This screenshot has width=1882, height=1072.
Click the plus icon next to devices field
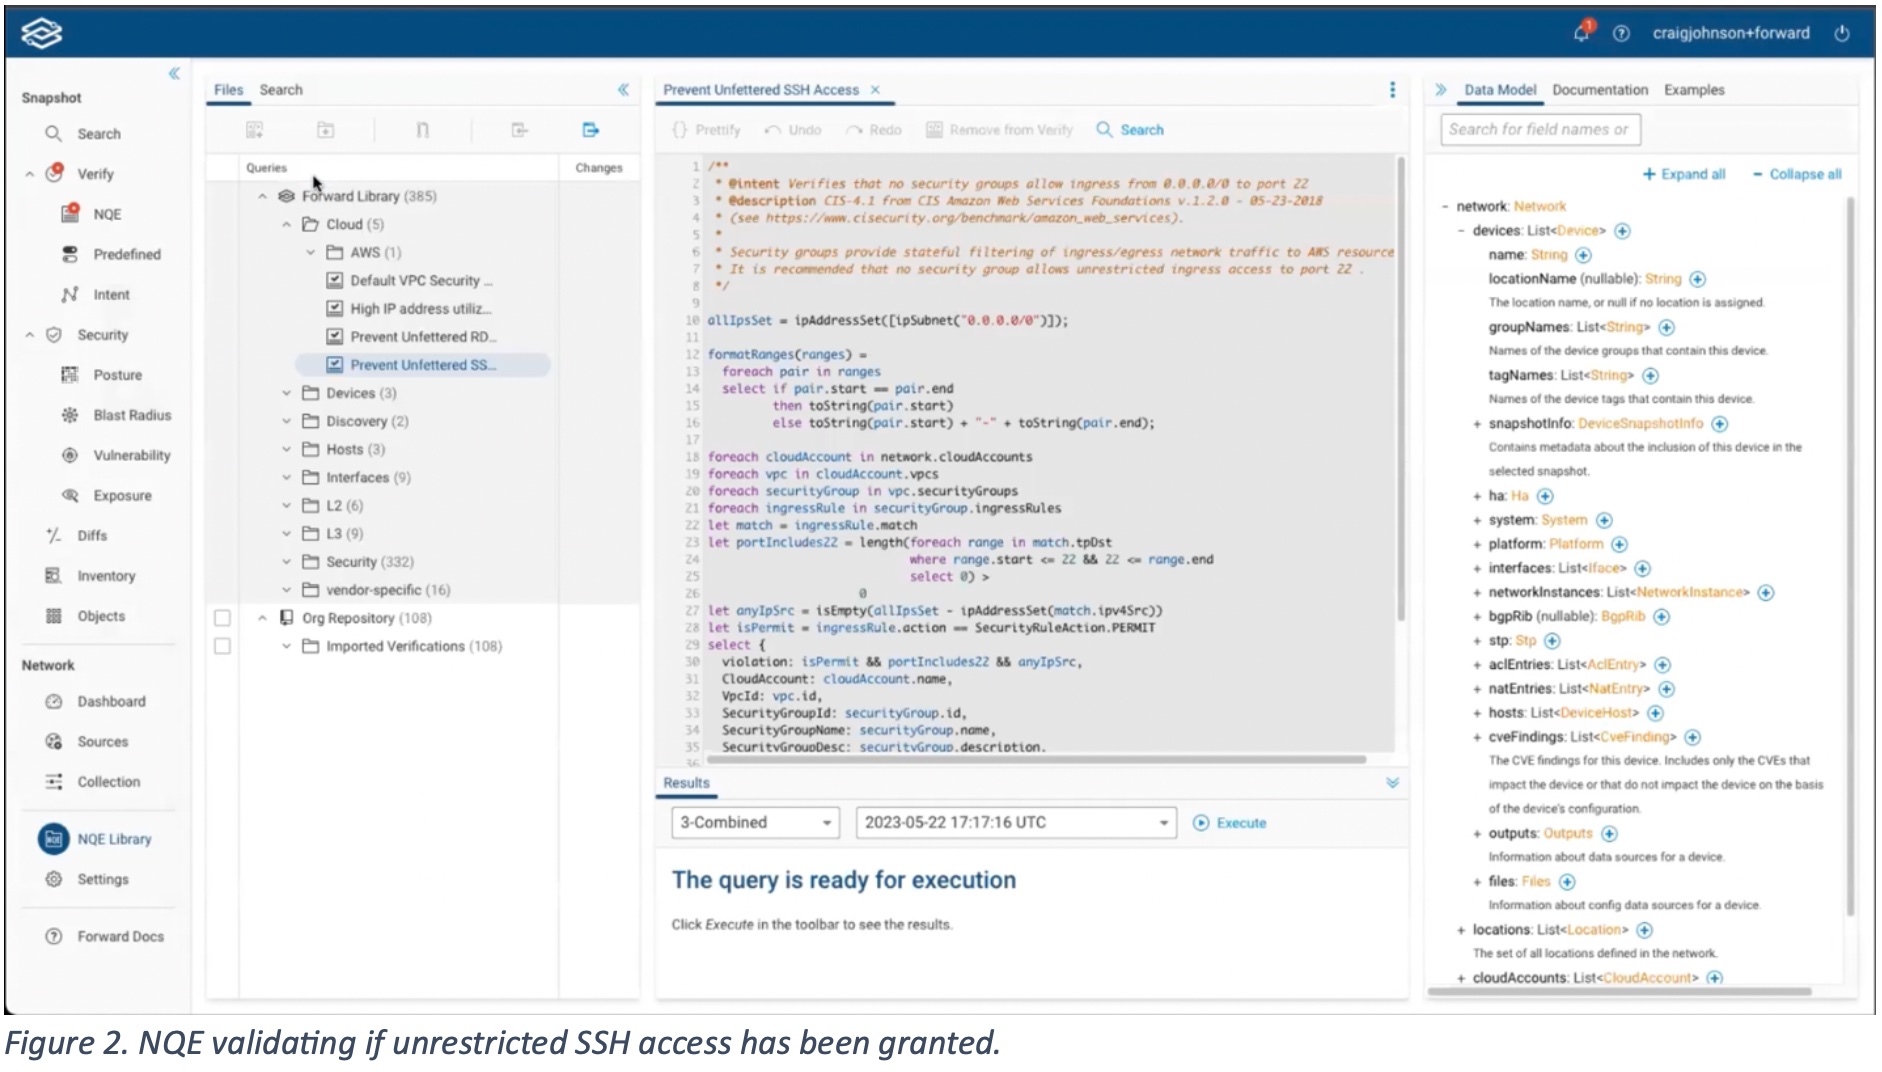tap(1622, 231)
